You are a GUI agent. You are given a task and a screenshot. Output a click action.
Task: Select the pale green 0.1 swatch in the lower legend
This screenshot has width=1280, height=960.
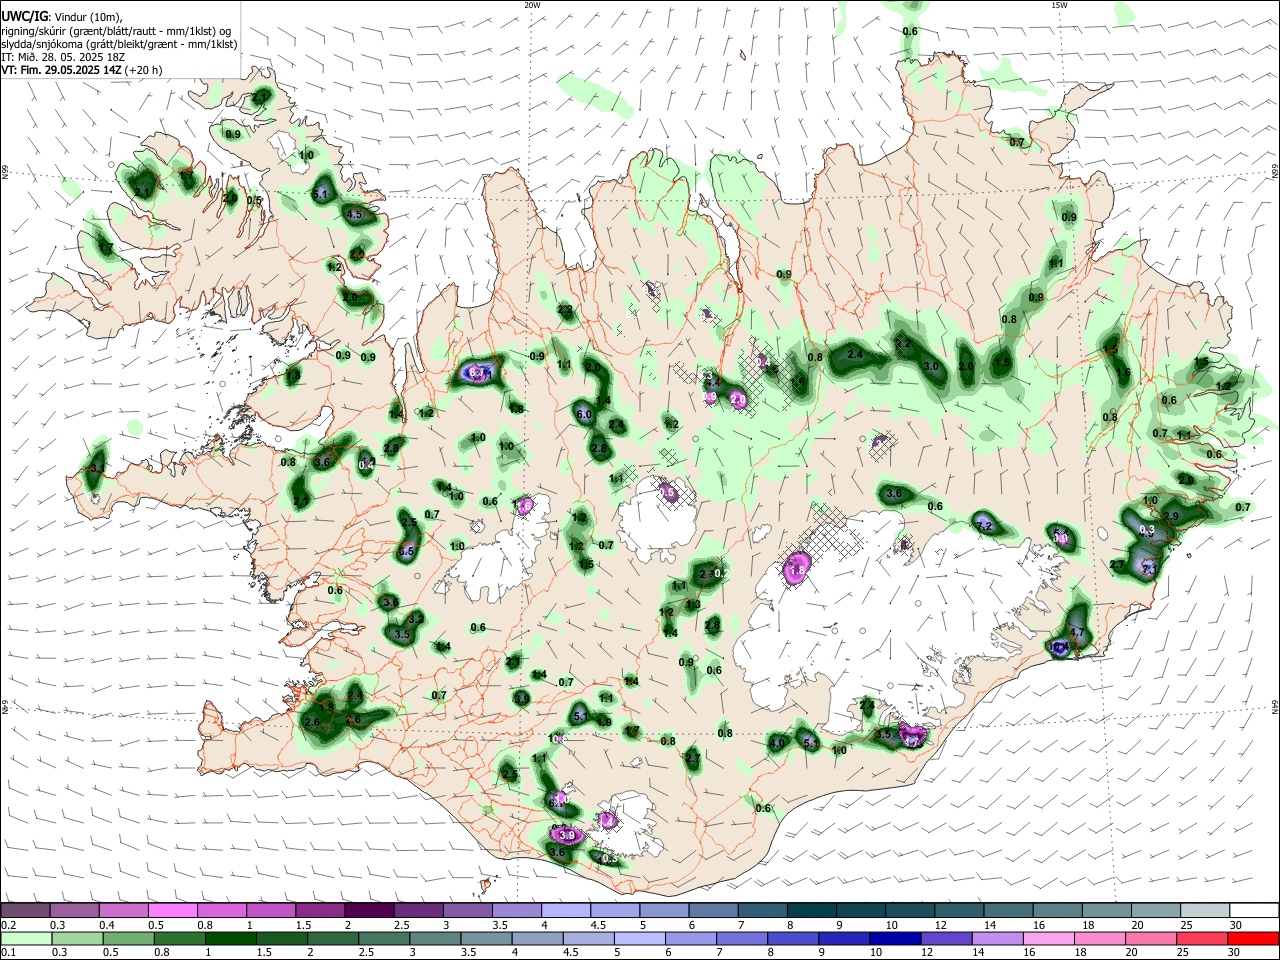[x=25, y=938]
